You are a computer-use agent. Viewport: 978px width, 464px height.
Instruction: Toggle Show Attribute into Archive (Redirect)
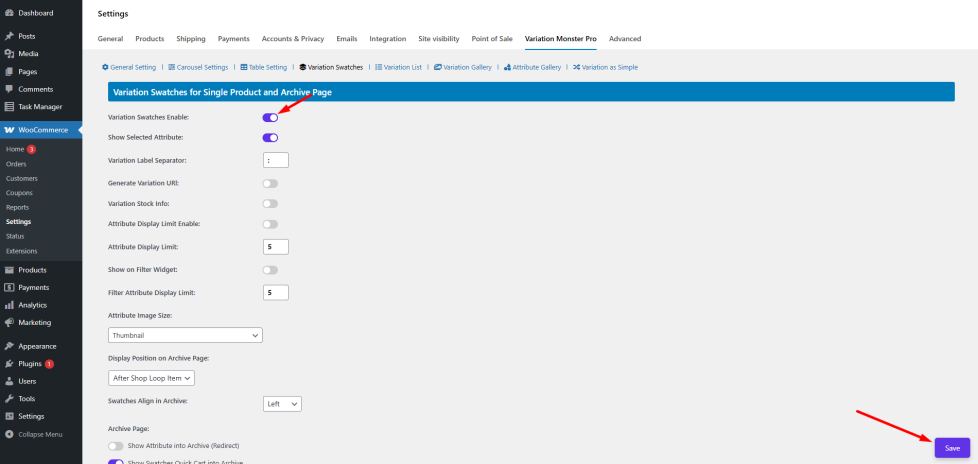(116, 446)
